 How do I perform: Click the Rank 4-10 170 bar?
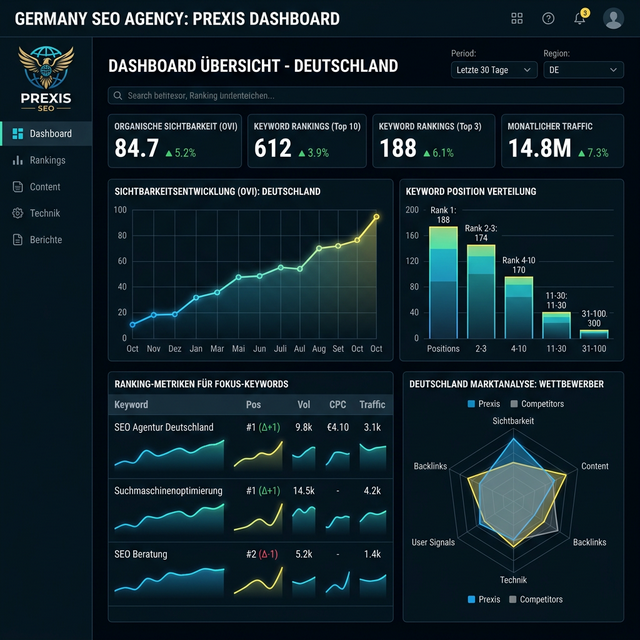point(519,307)
